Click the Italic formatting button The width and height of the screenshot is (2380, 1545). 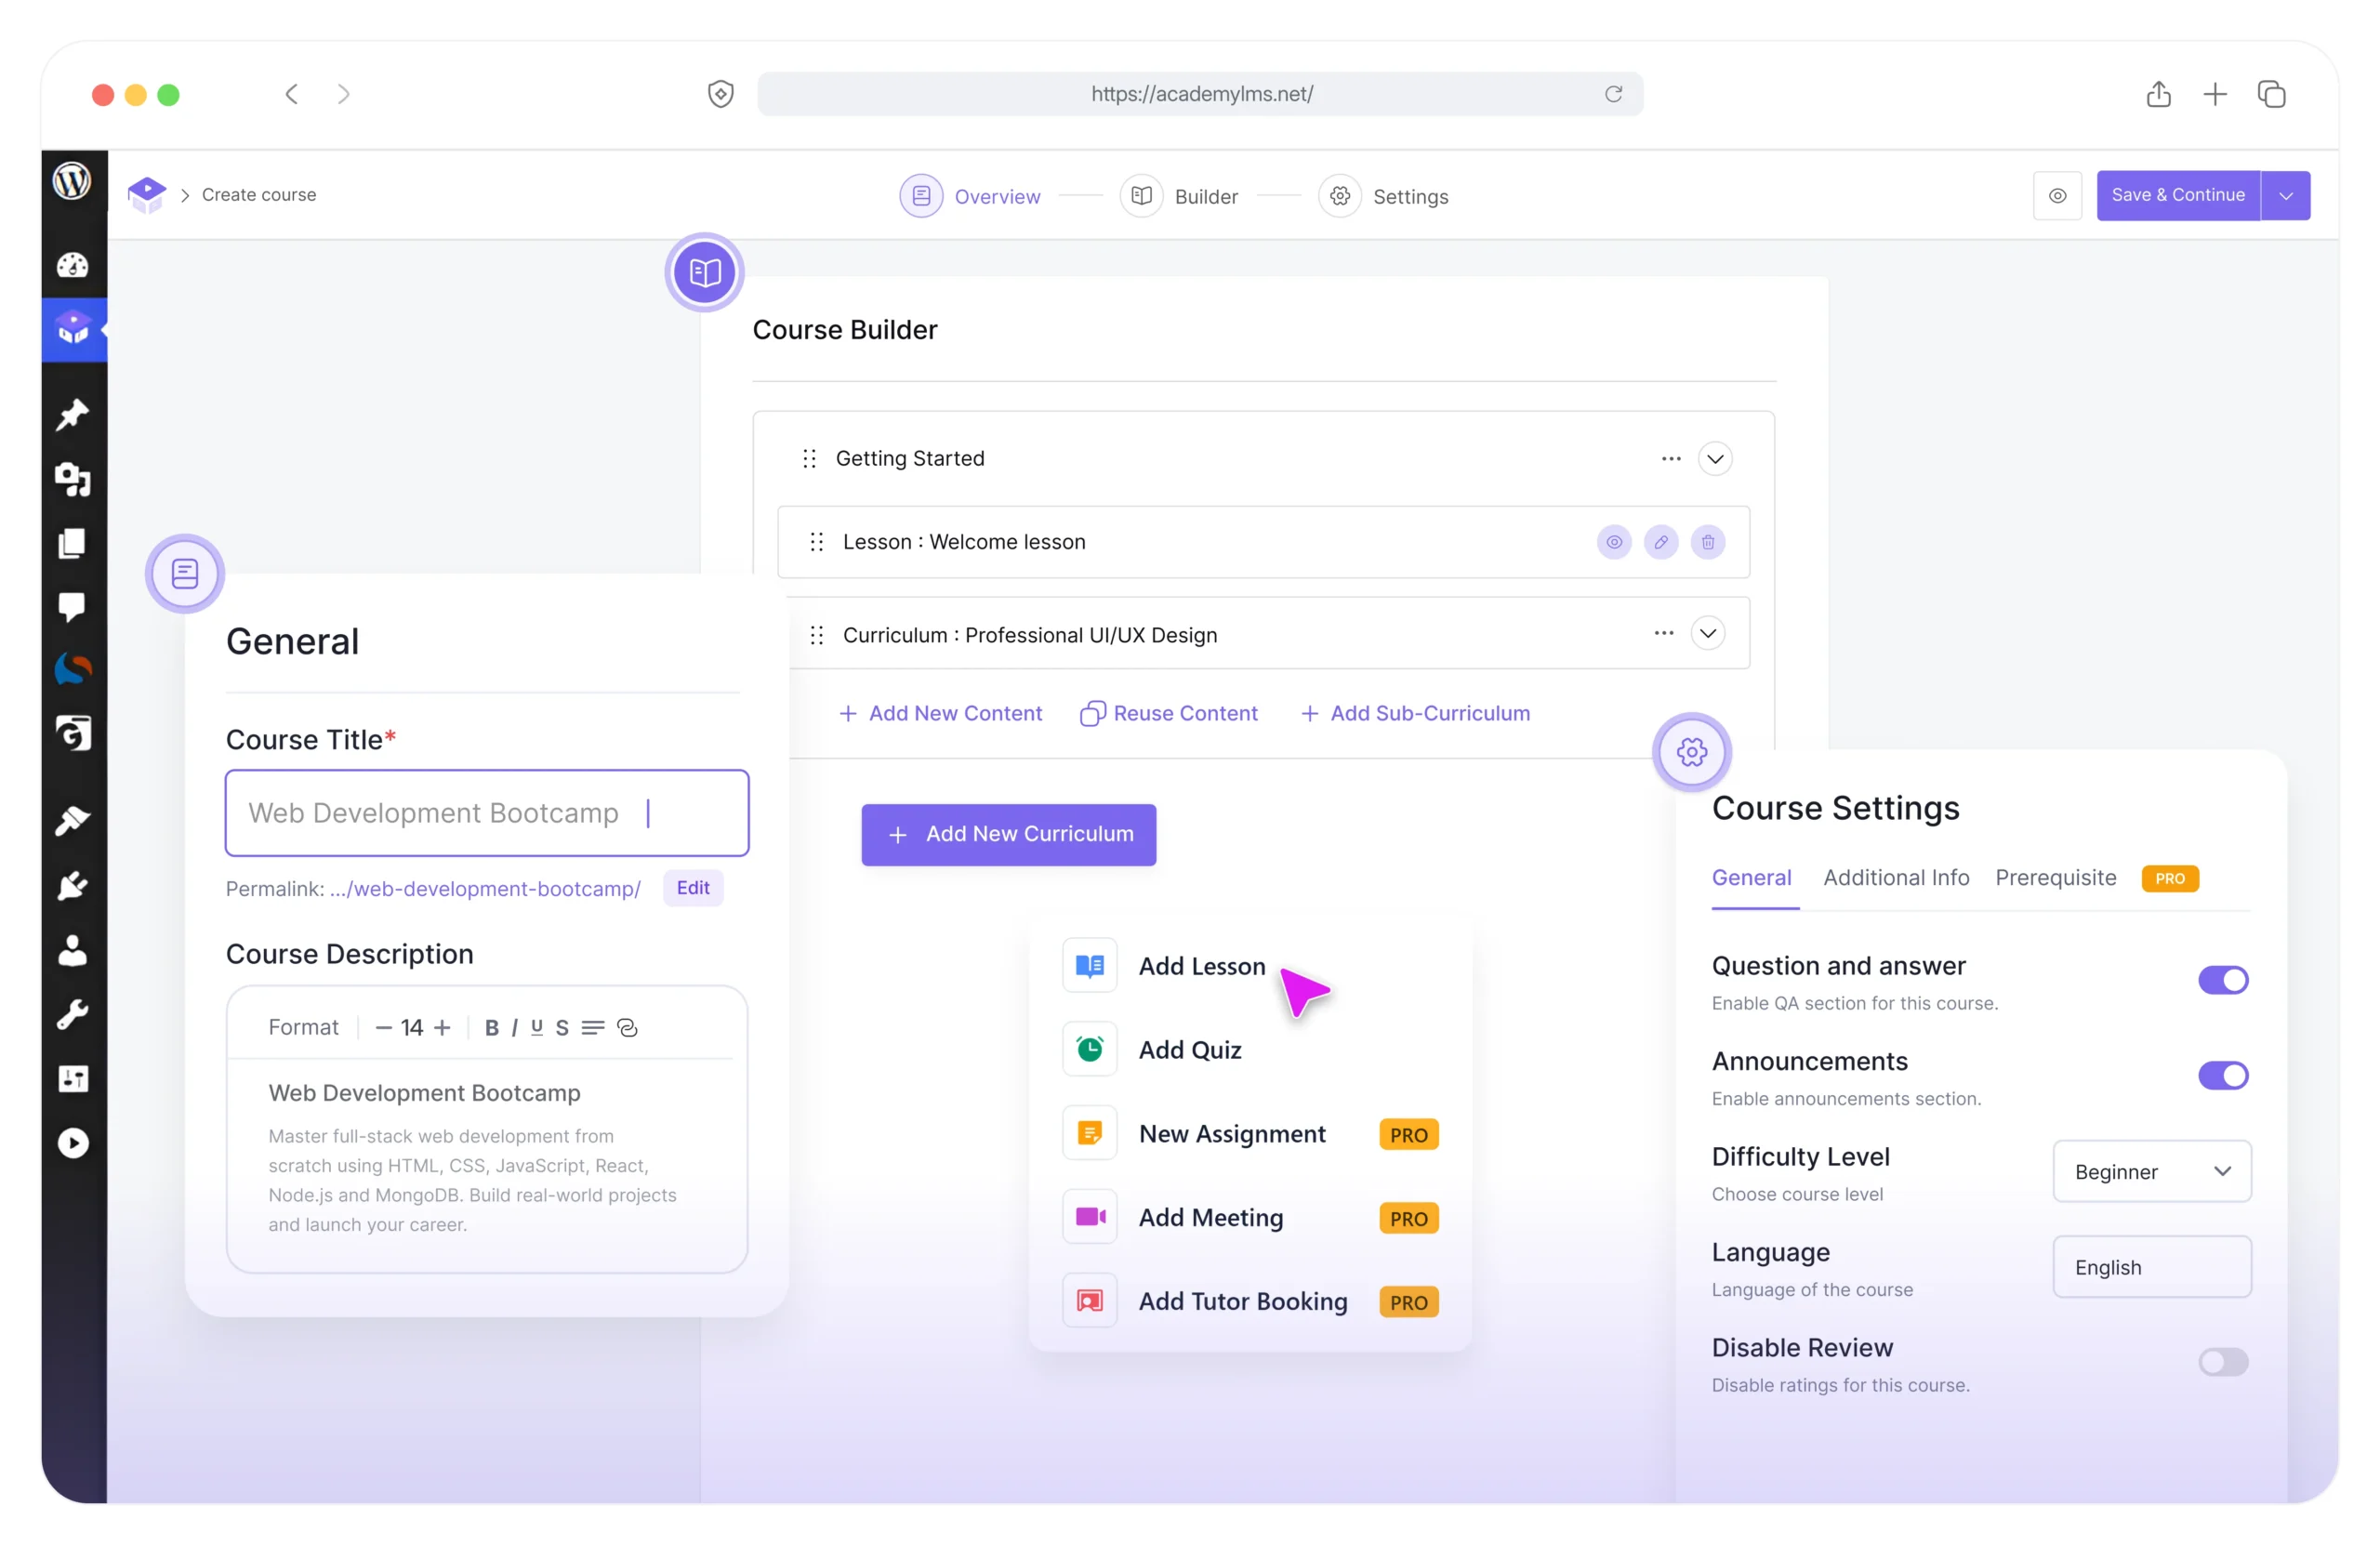pyautogui.click(x=514, y=1027)
